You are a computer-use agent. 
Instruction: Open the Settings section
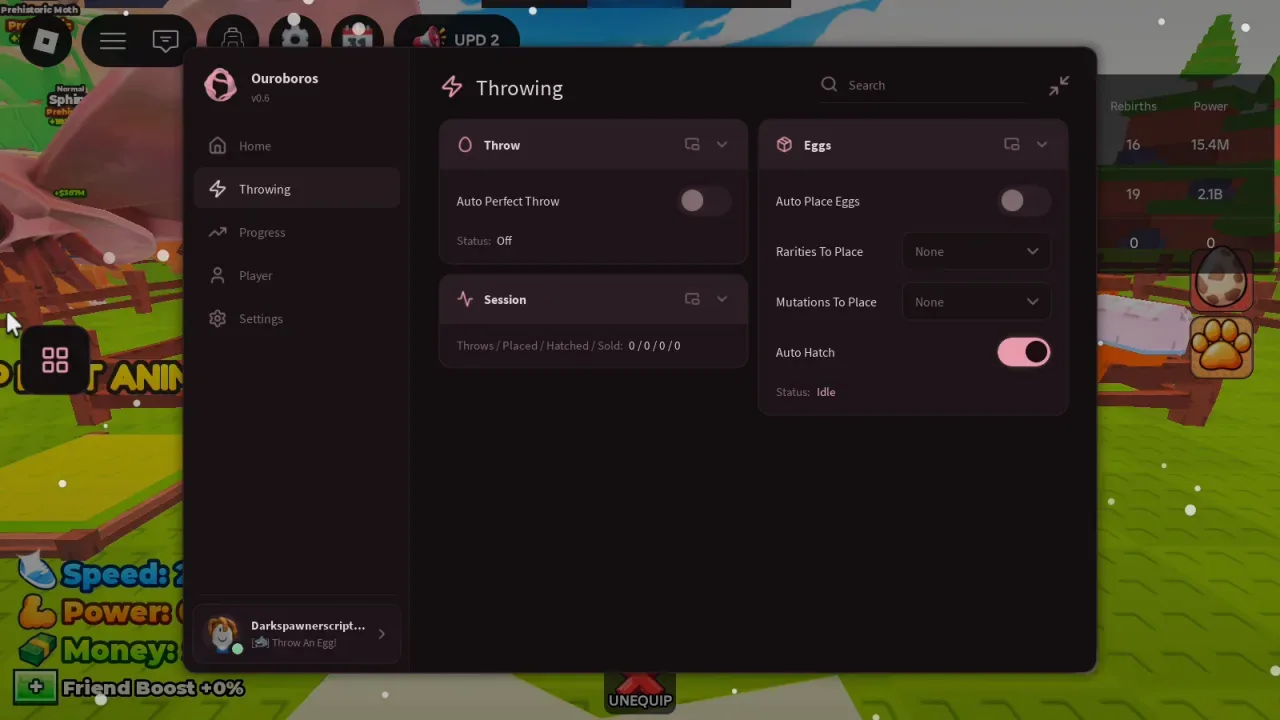[297, 318]
